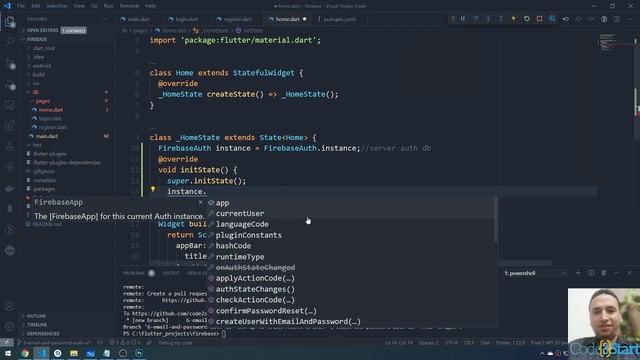Close the terminal panel
This screenshot has height=360, width=640.
629,273
